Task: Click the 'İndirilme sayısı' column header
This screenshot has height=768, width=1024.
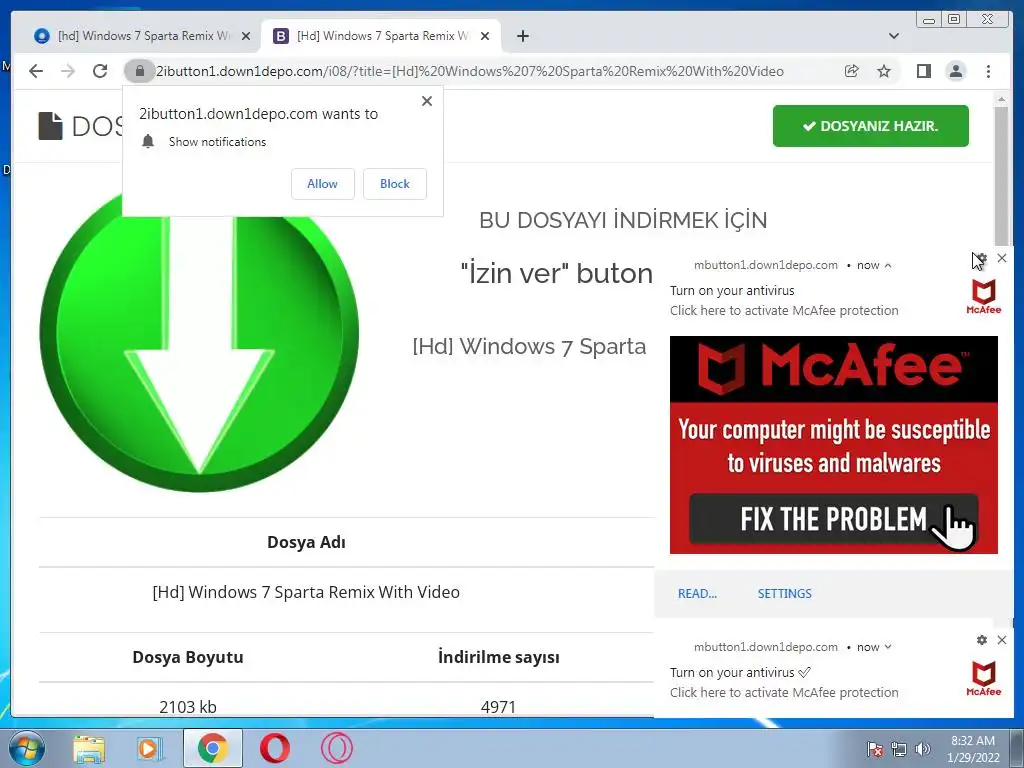Action: (x=498, y=657)
